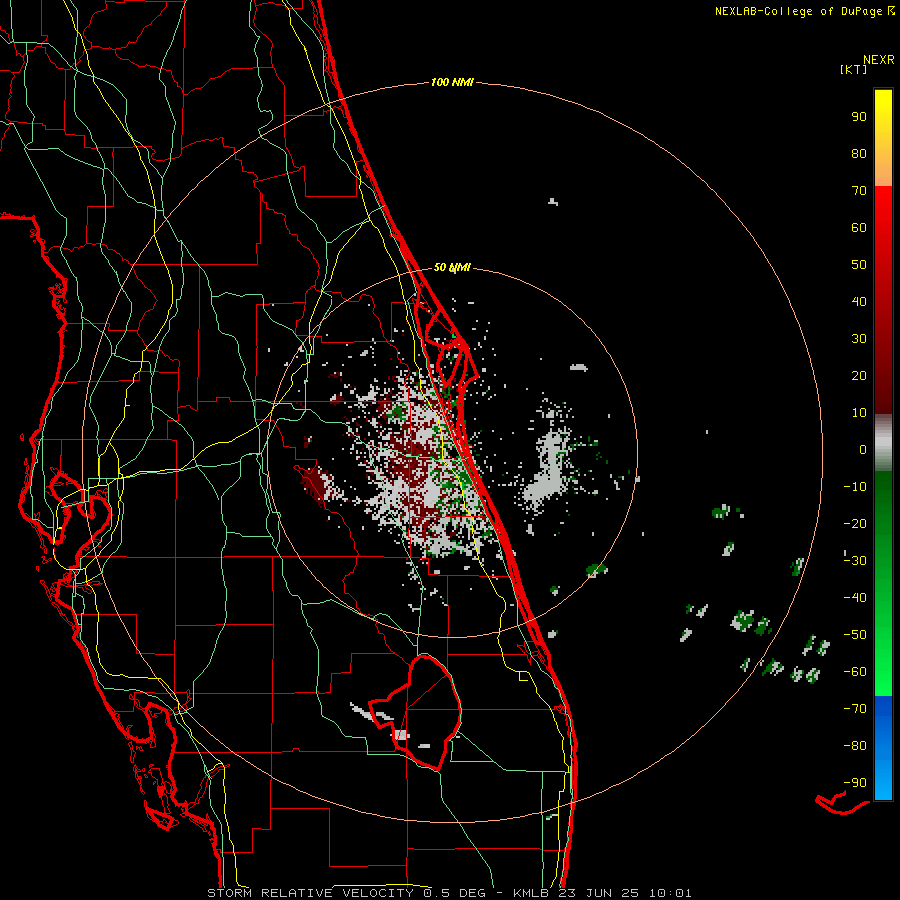
Task: Click the -60 scale value
Action: coord(855,672)
